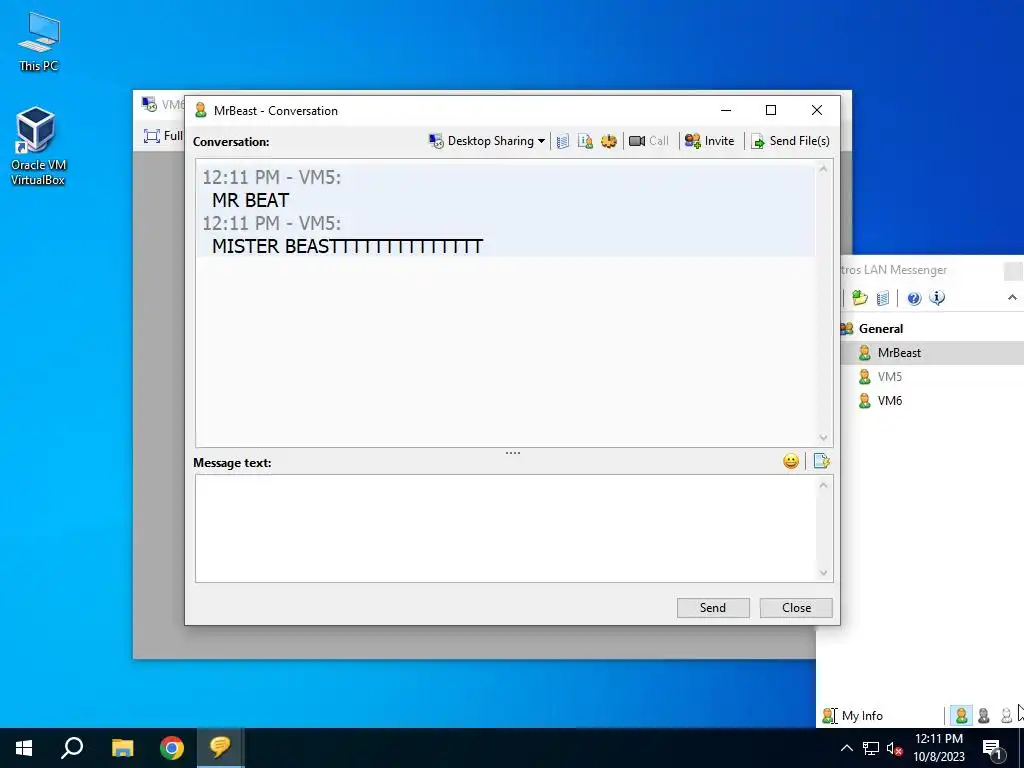Open My Info in messenger status bar
1024x768 pixels.
tap(853, 716)
